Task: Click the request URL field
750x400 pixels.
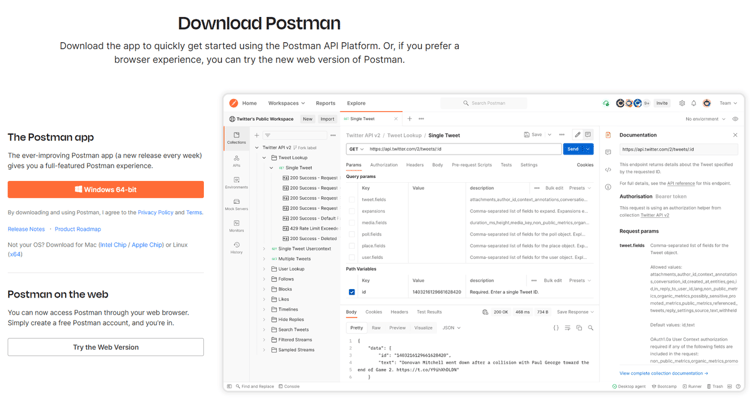Action: tap(464, 149)
